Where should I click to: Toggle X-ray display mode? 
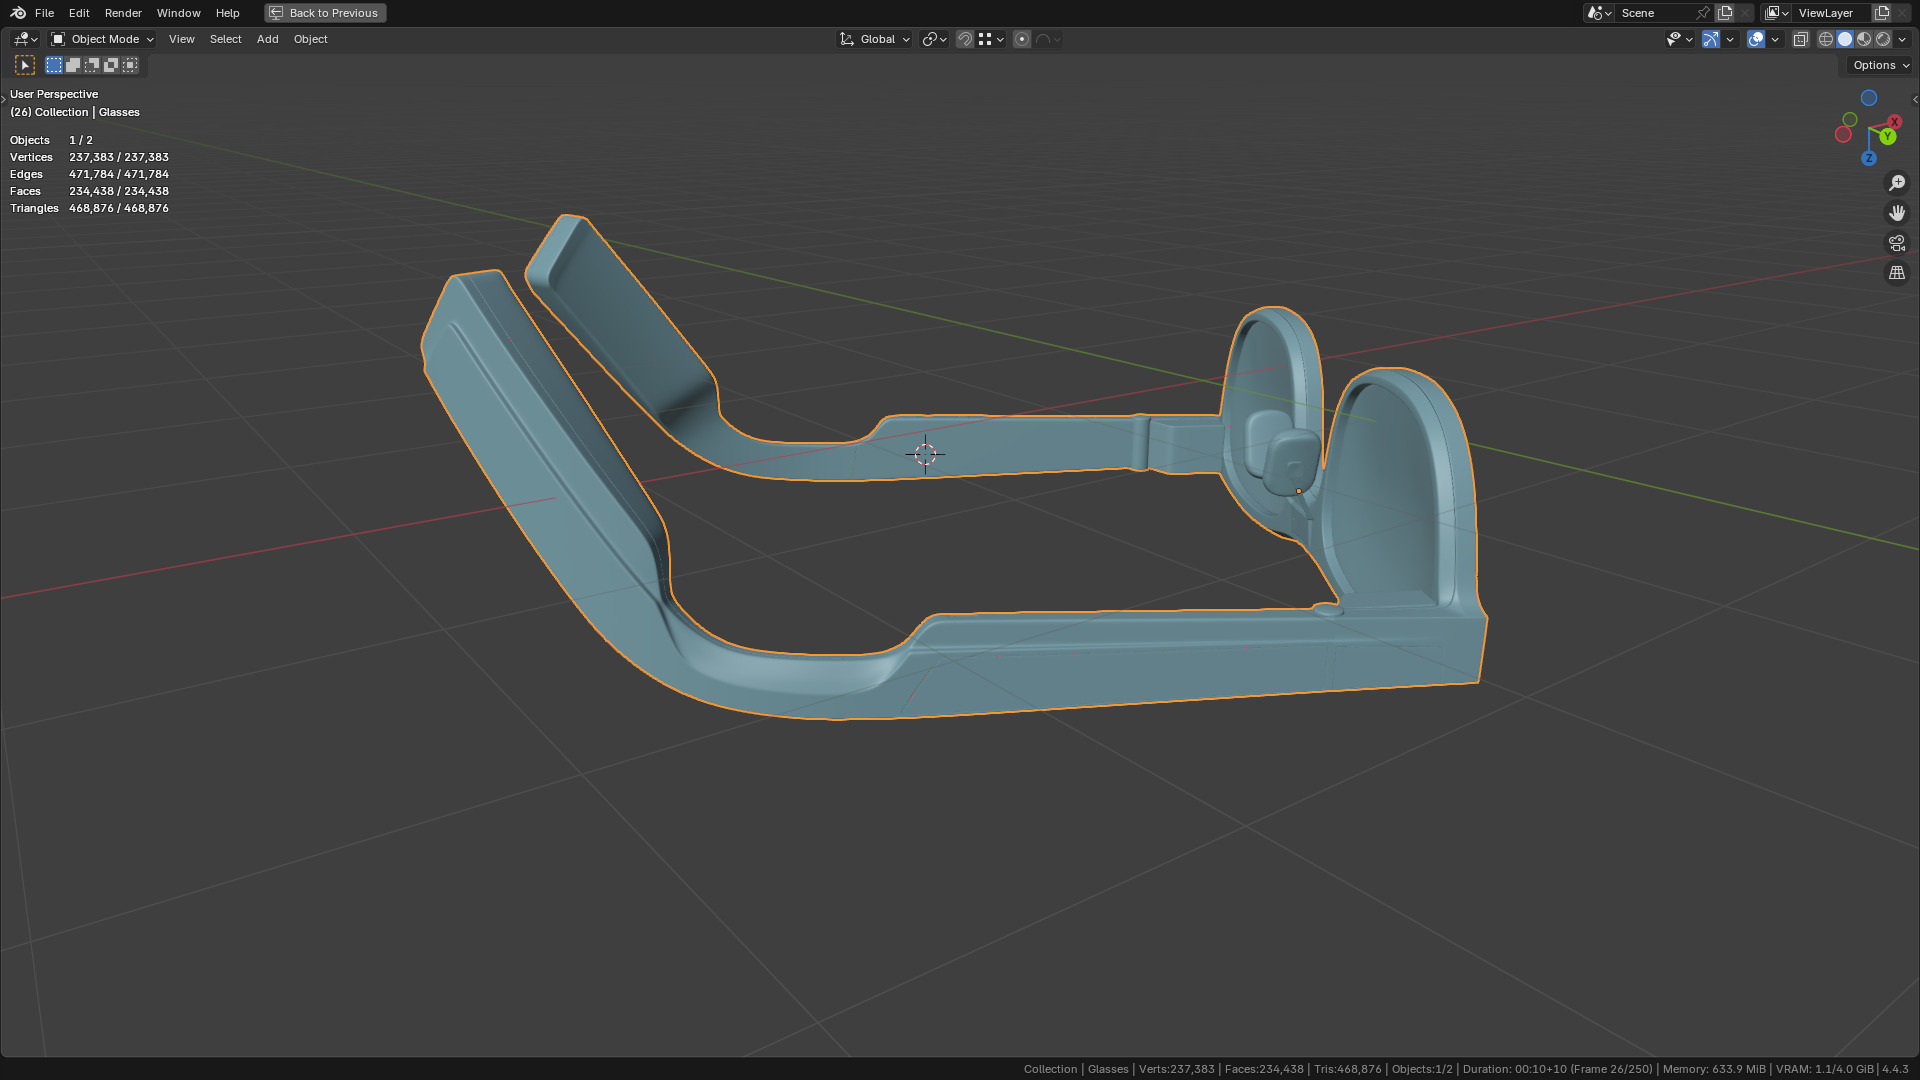pos(1800,39)
